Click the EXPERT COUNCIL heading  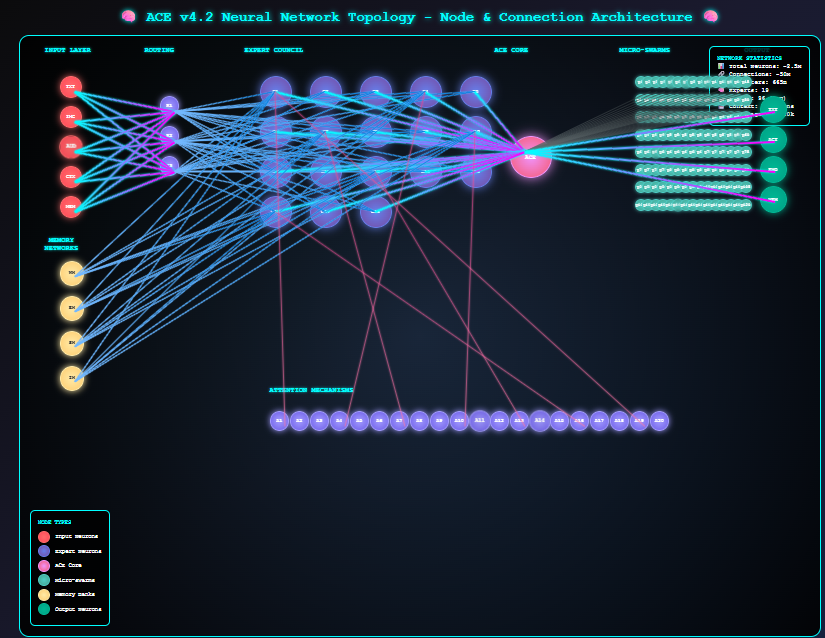(x=274, y=50)
